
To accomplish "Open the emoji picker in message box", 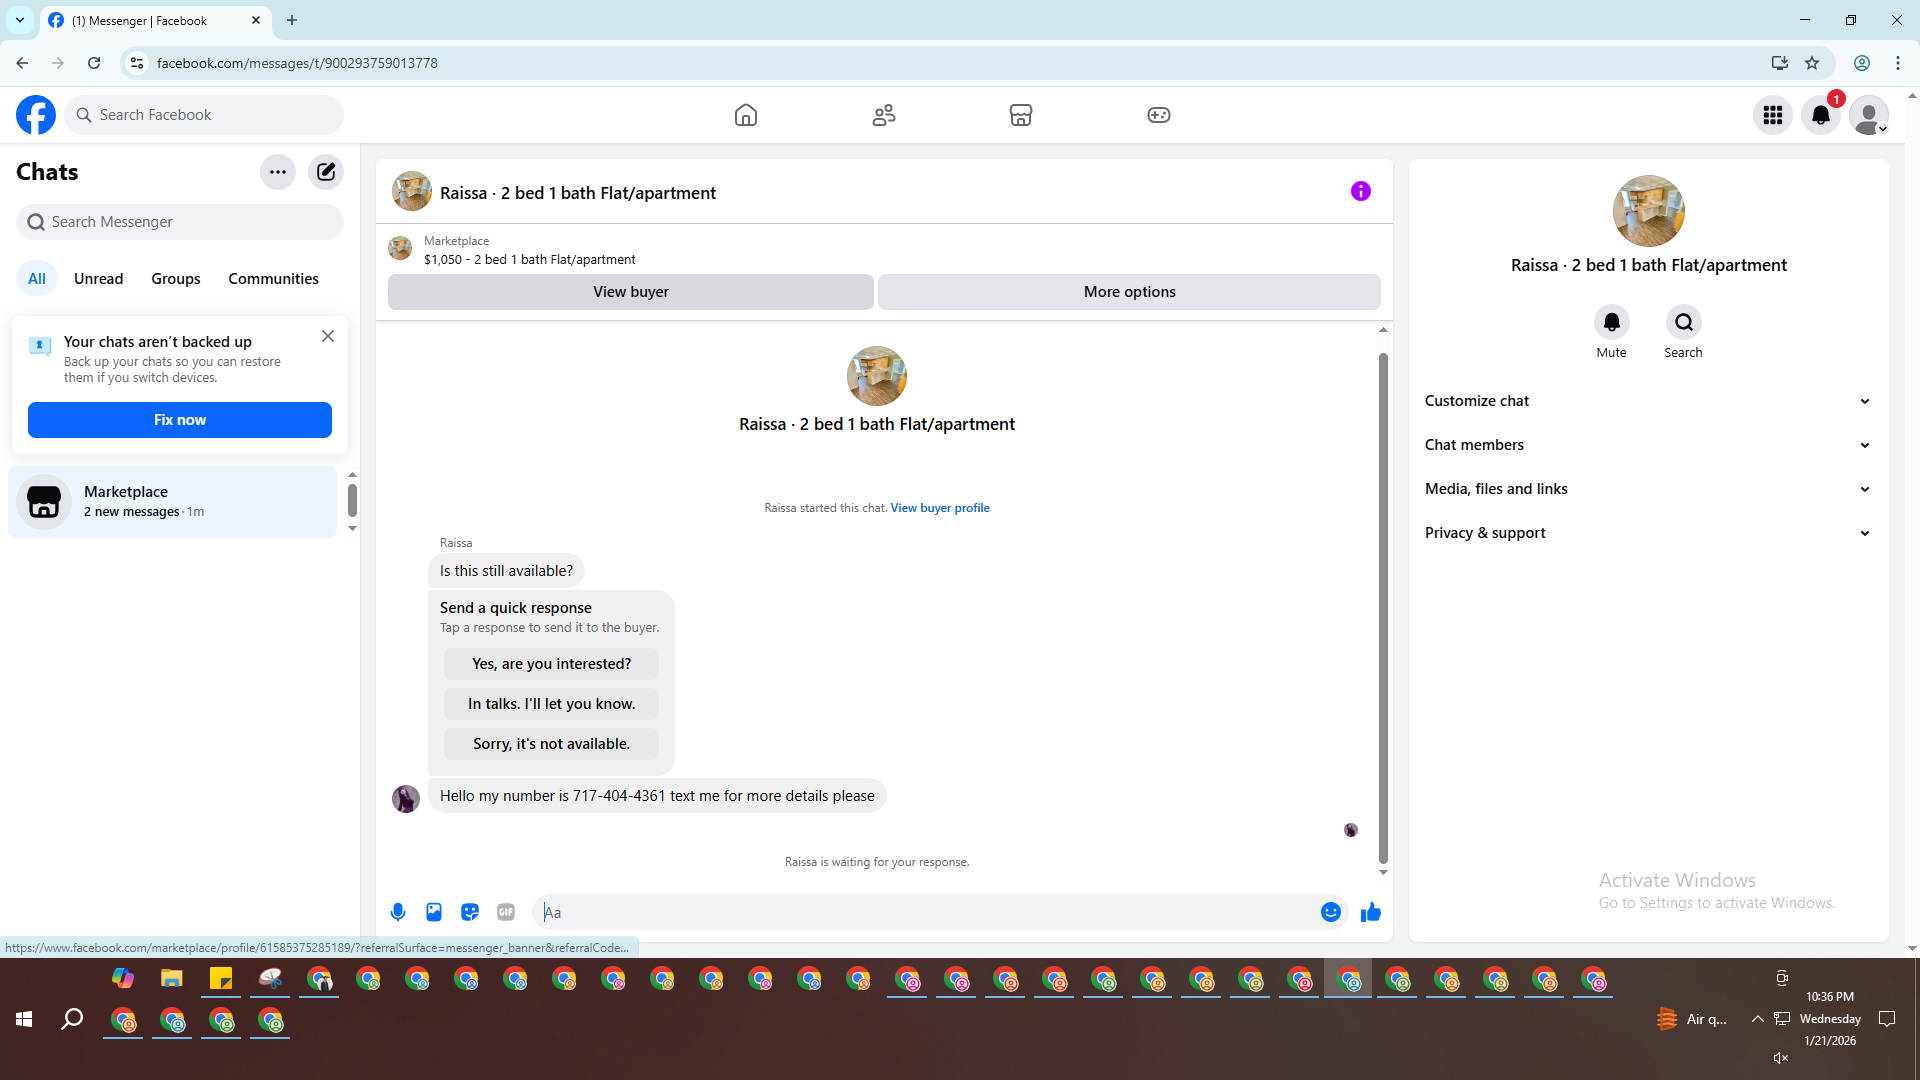I will click(1330, 912).
